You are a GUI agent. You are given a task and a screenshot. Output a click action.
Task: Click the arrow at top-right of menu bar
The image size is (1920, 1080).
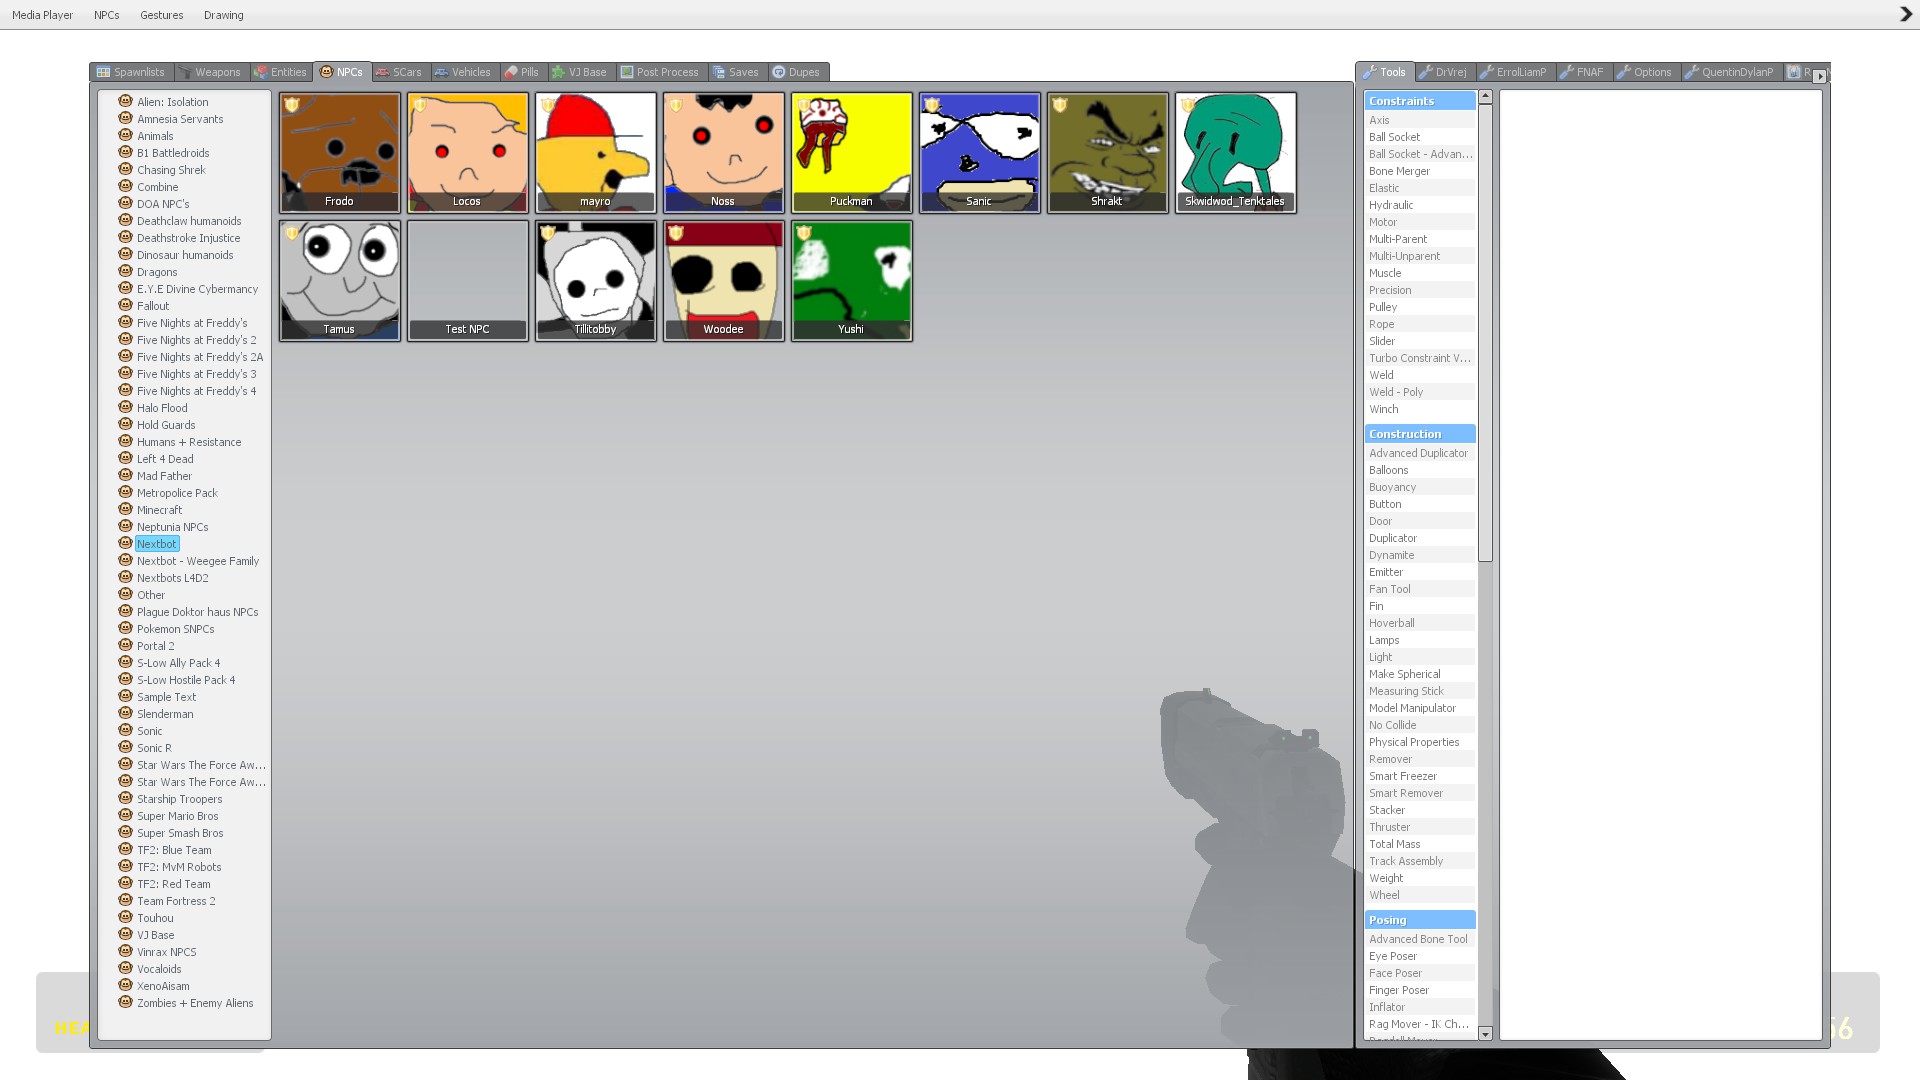pos(1906,15)
